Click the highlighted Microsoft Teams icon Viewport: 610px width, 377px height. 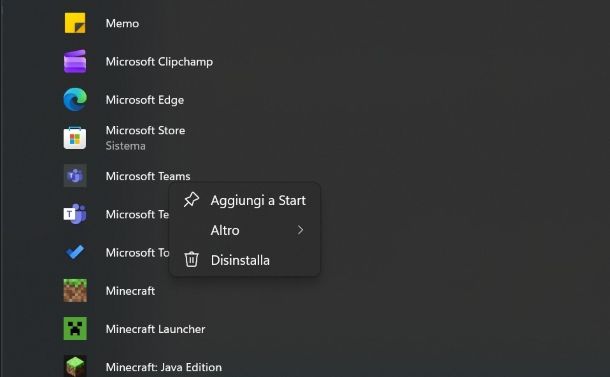[x=75, y=176]
